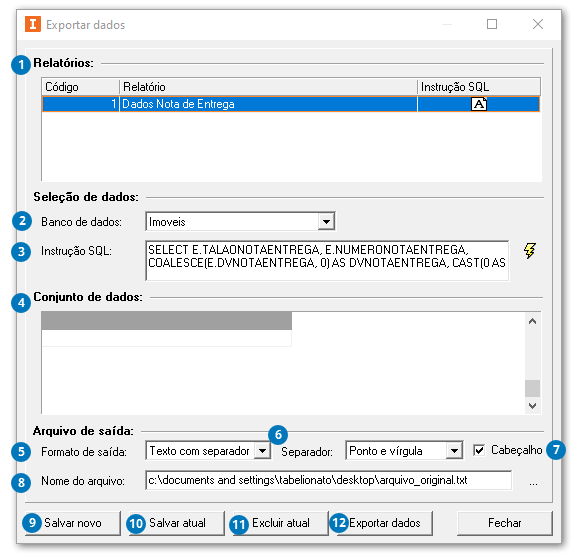Select the Dados Nota de Entrega report row
This screenshot has width=581, height=557.
coord(291,104)
